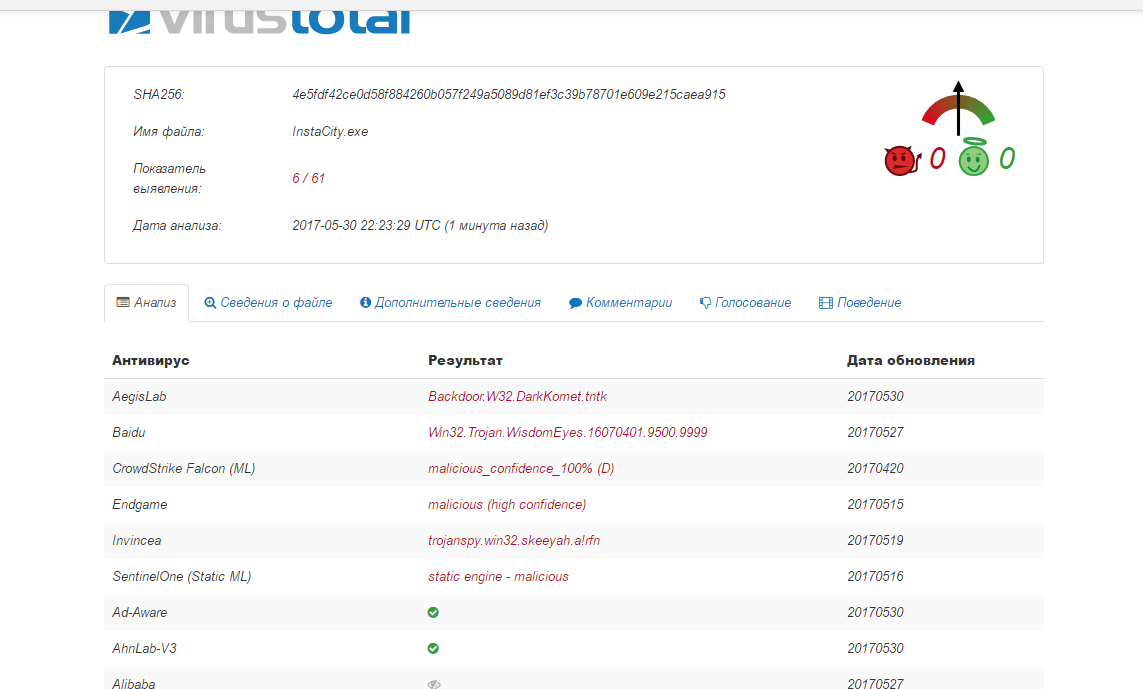Open the Комментарии tab
Image resolution: width=1143 pixels, height=689 pixels.
pyautogui.click(x=620, y=303)
